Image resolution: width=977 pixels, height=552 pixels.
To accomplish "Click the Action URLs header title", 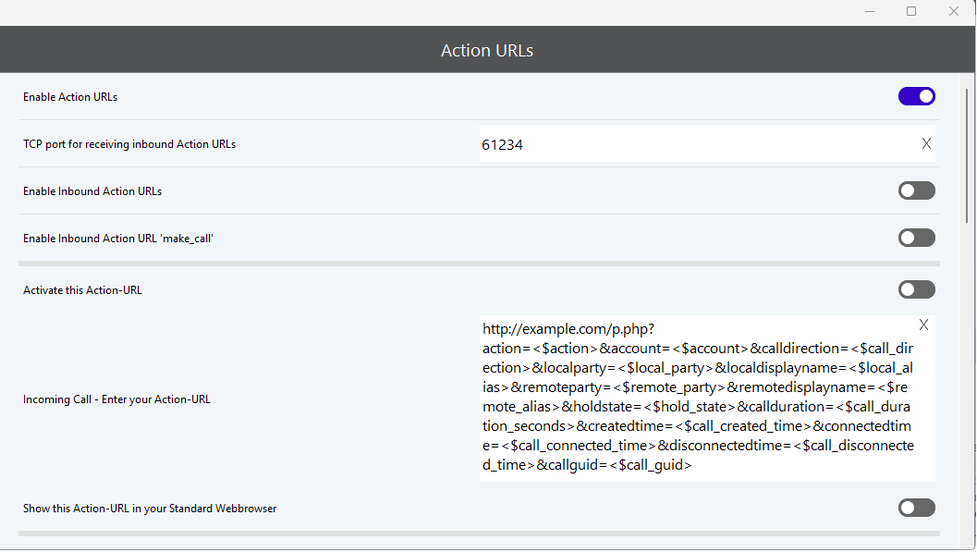I will point(487,50).
